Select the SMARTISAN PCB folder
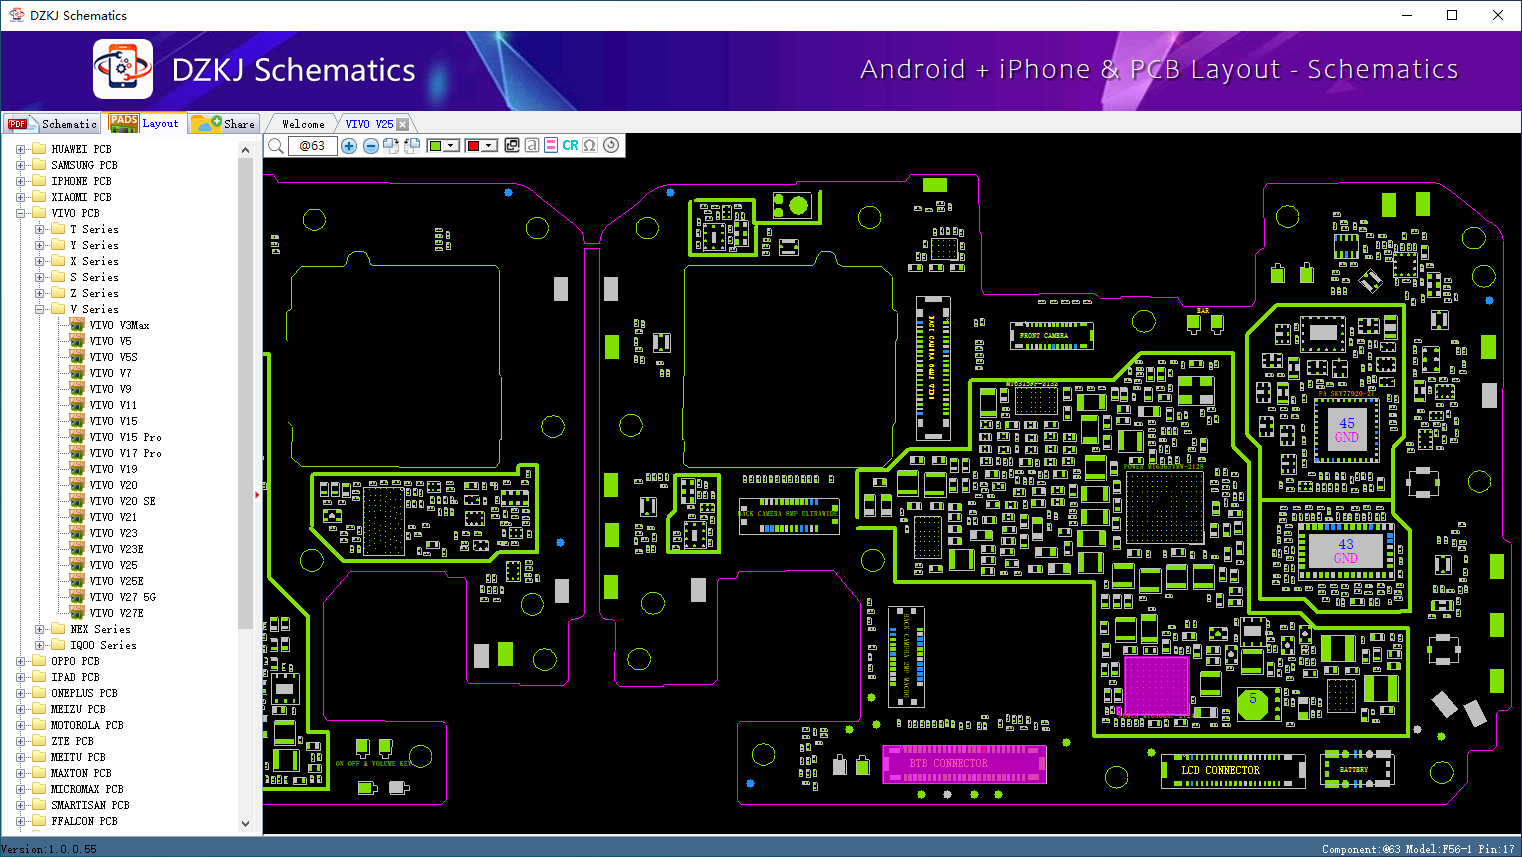Image resolution: width=1522 pixels, height=857 pixels. pyautogui.click(x=90, y=805)
